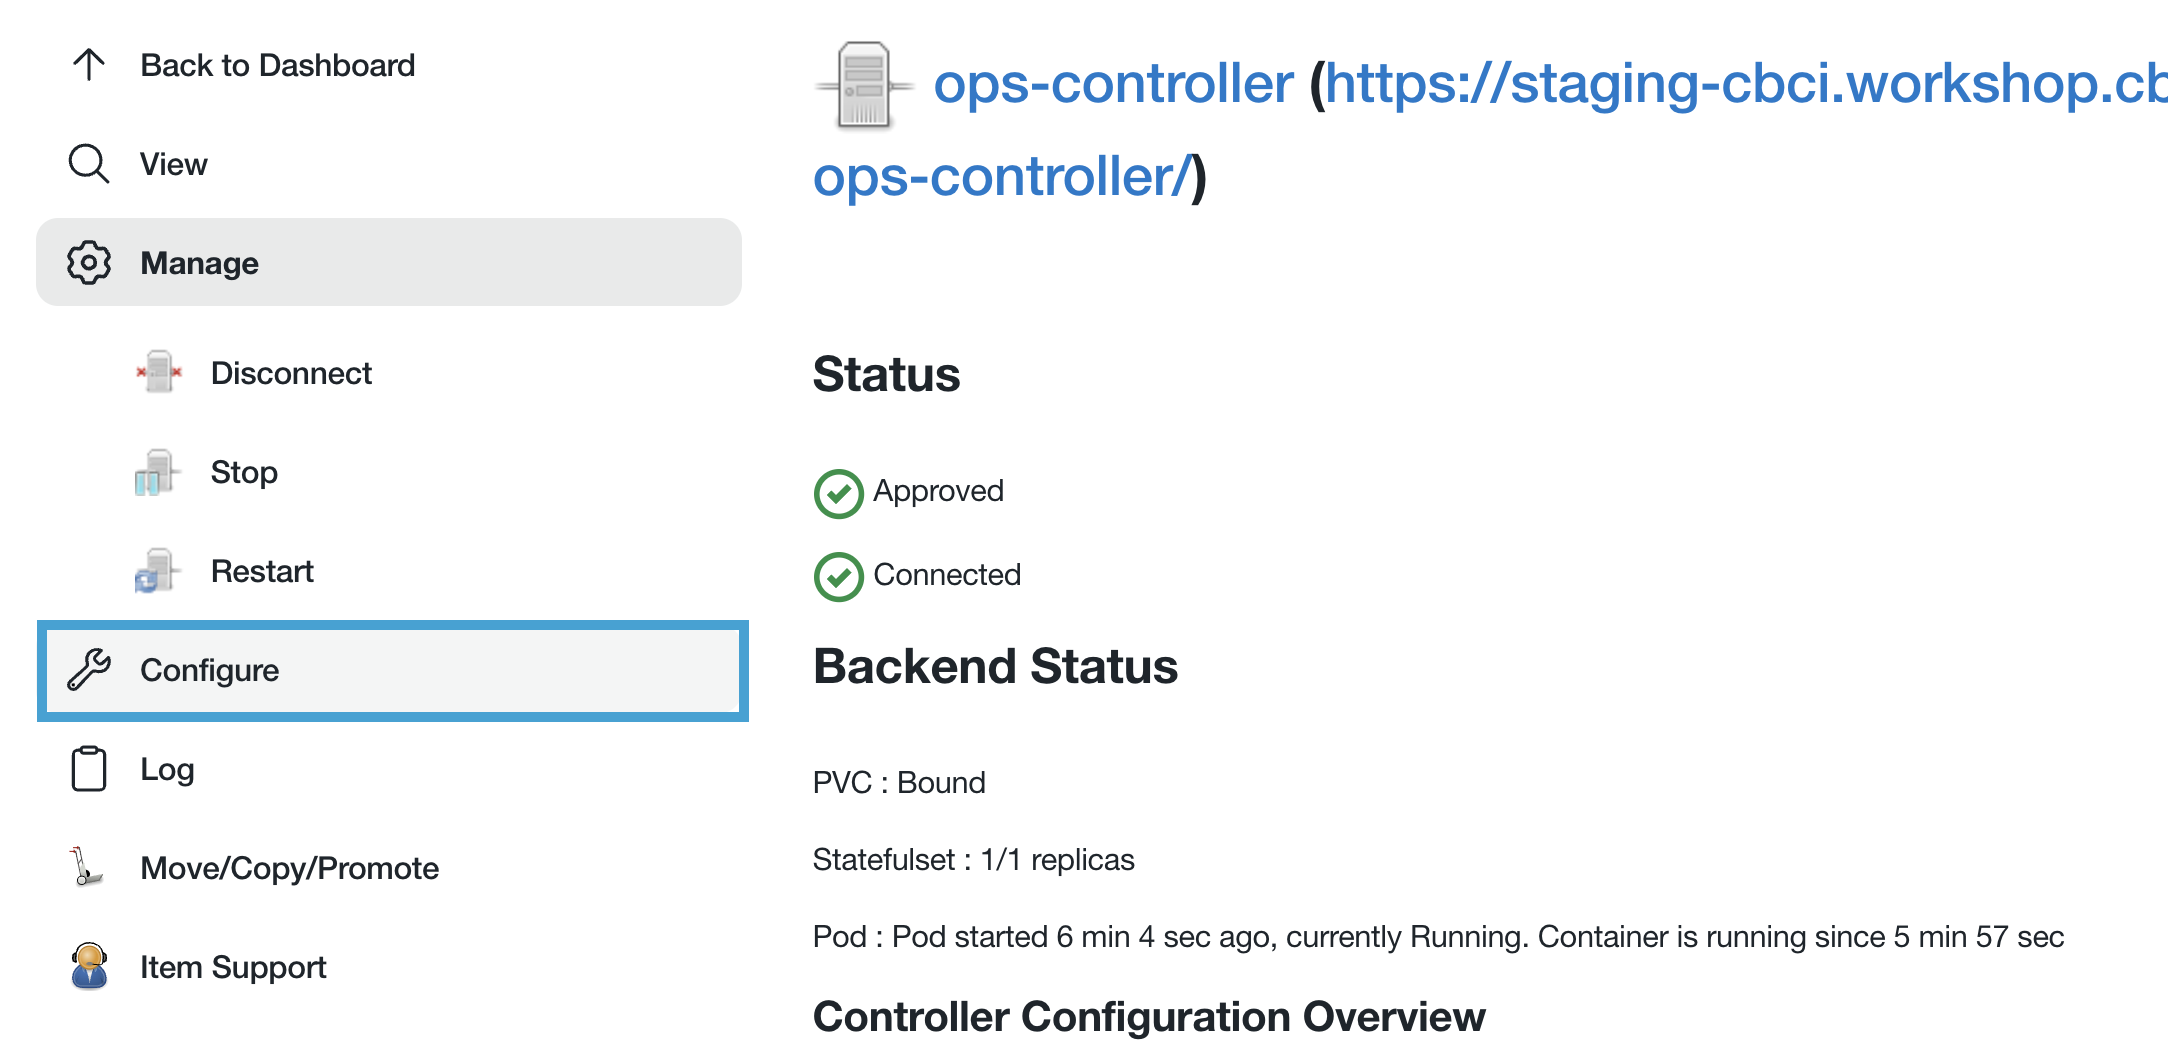Click the green Connected status checkmark
Viewport: 2168px width, 1044px height.
(x=839, y=576)
